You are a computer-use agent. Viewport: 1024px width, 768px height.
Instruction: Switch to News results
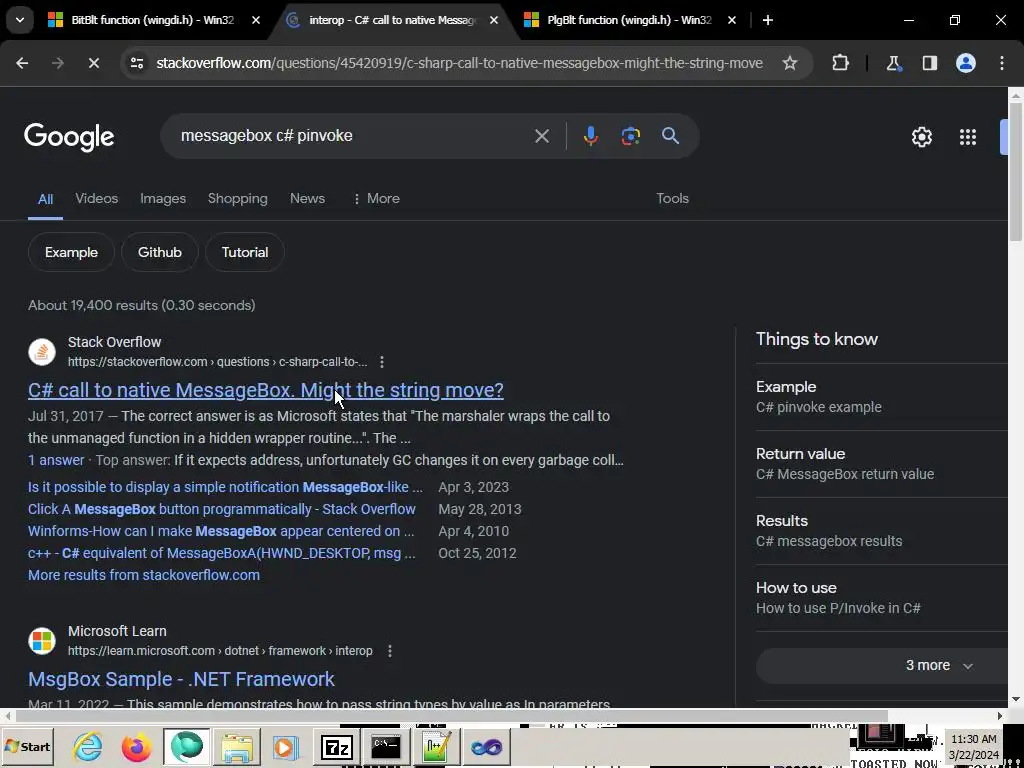click(308, 199)
